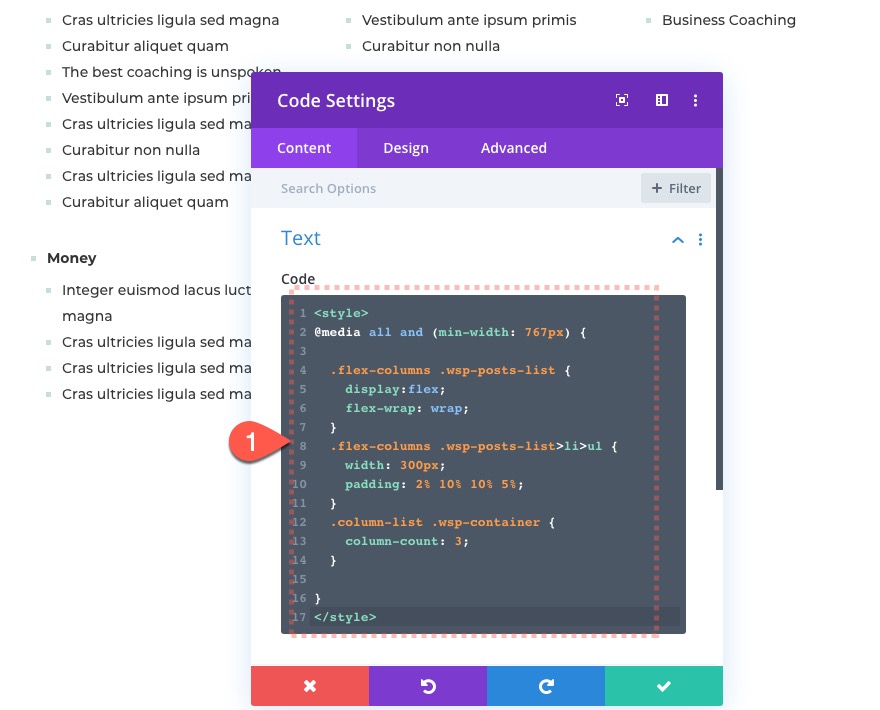Discard changes with the red X button
The image size is (880, 710).
pos(310,686)
